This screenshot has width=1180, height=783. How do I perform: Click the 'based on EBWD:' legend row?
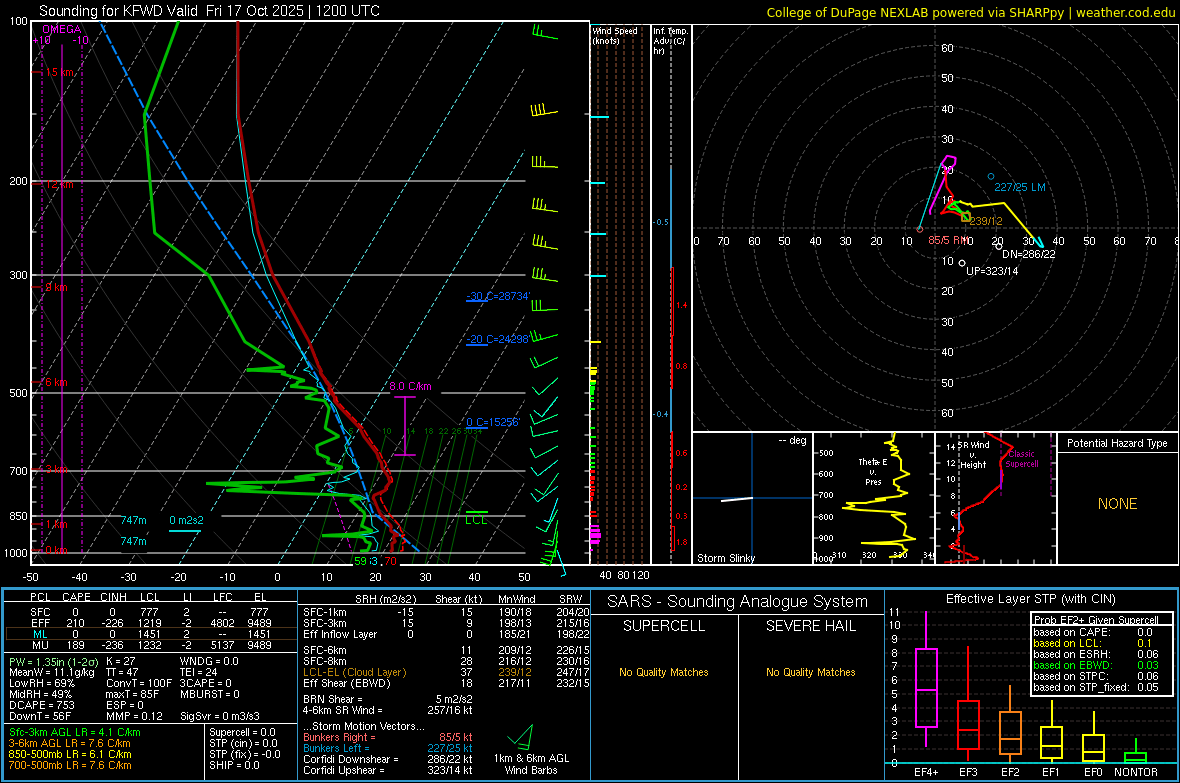(x=1096, y=665)
